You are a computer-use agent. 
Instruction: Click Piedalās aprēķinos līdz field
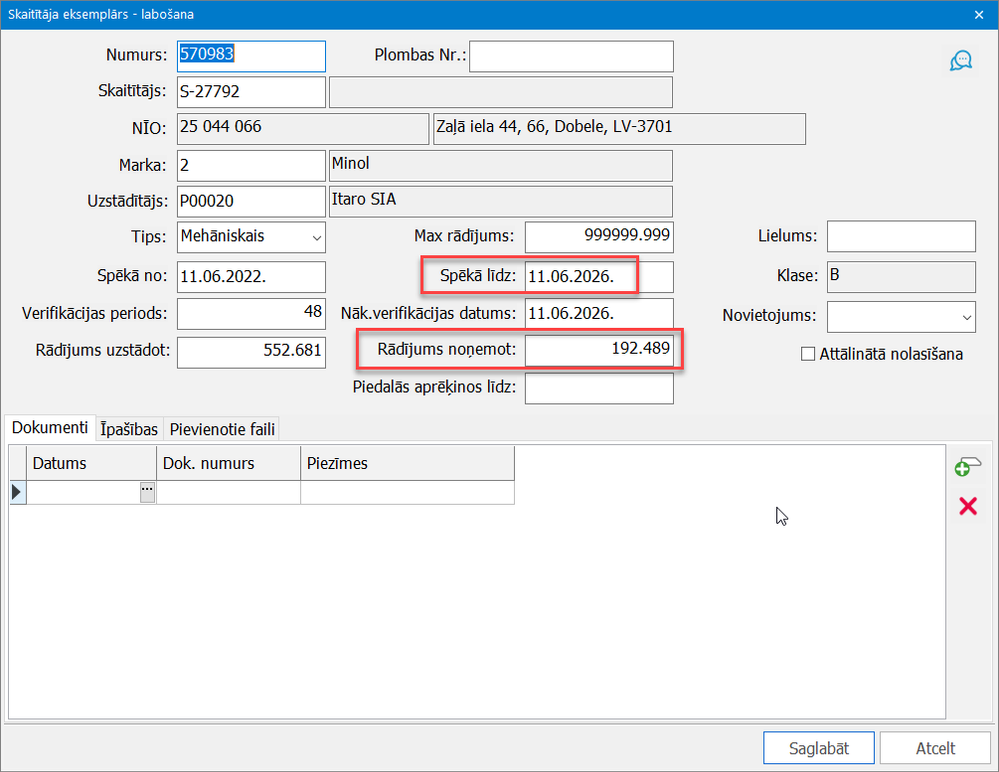pos(599,389)
